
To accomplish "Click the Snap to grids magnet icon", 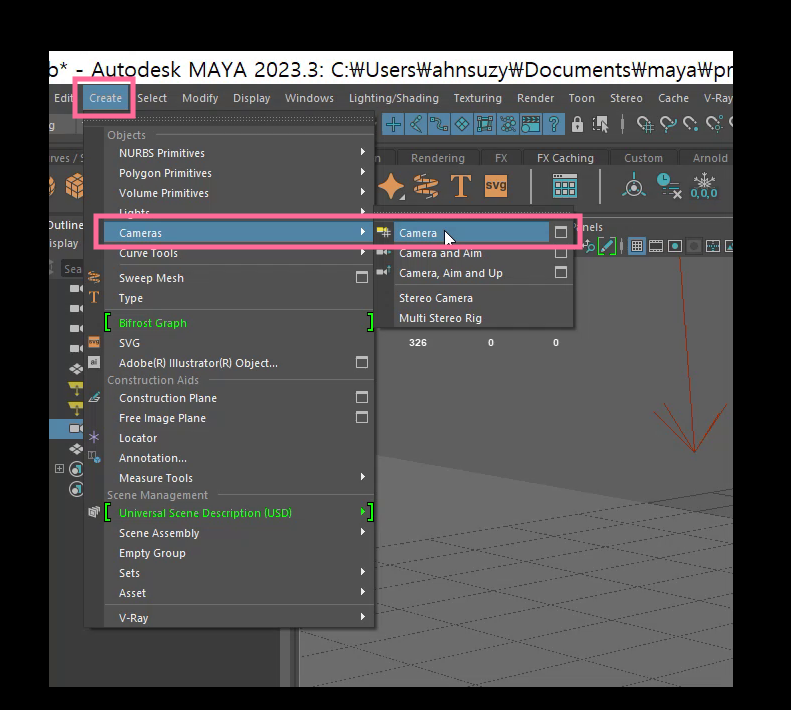I will click(x=644, y=124).
